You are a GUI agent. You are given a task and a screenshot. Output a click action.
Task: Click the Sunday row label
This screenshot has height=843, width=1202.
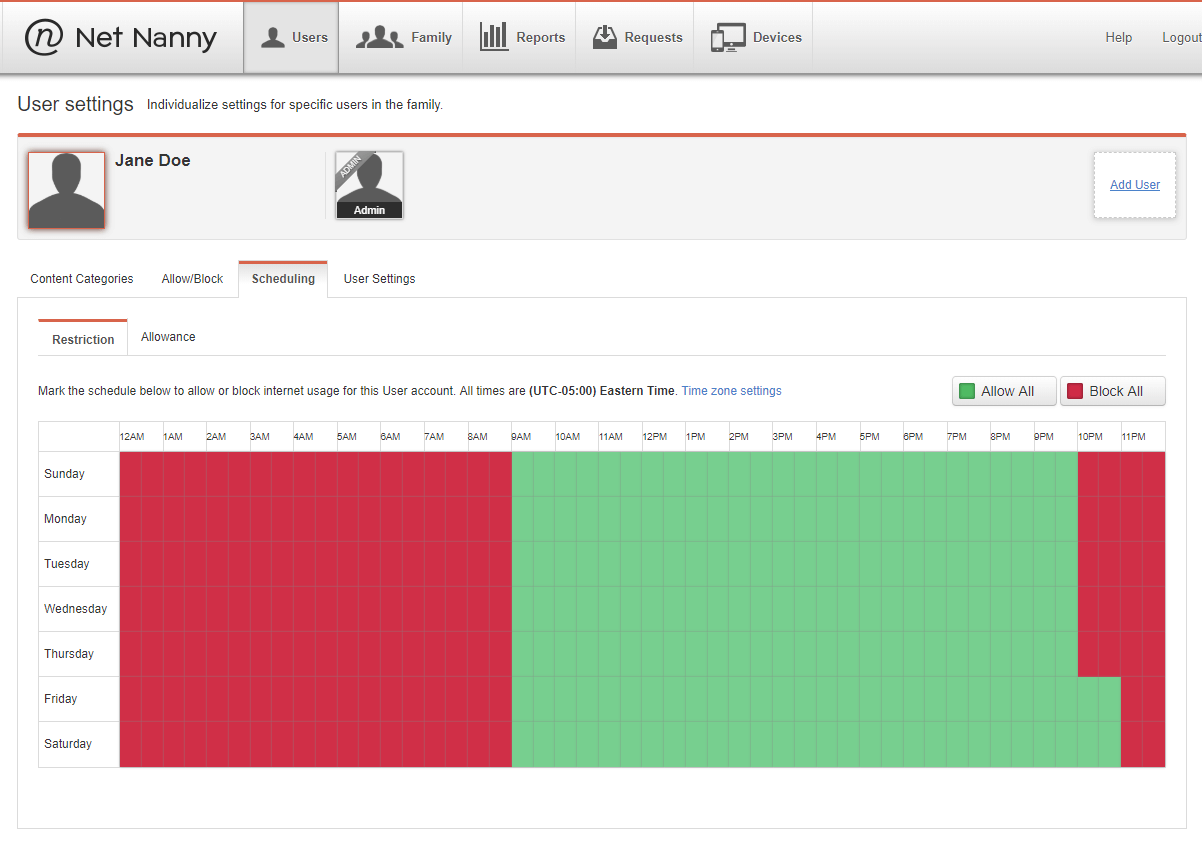click(x=65, y=474)
